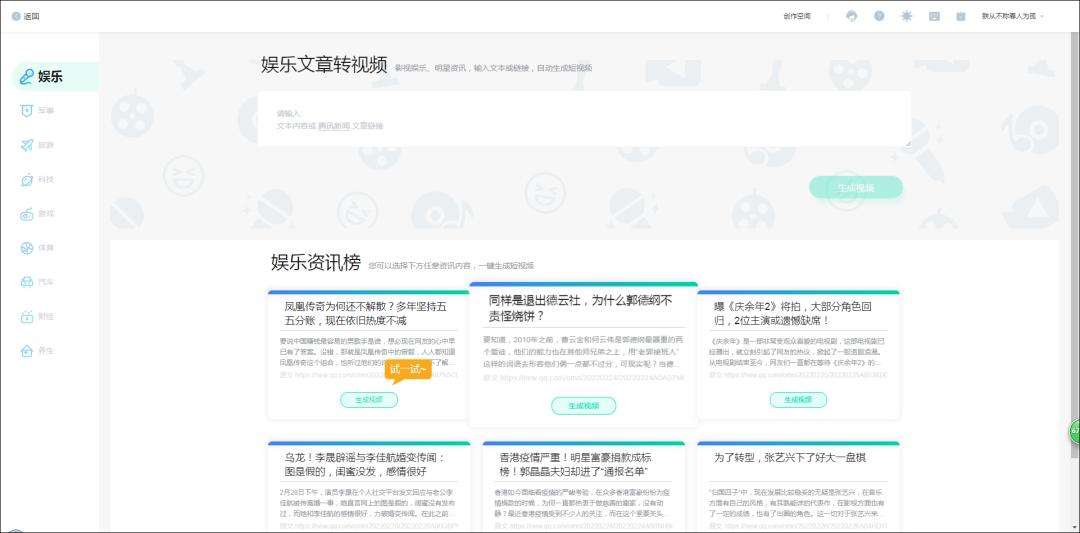
Task: Select the 香港疫情 article summary text
Action: pos(583,503)
